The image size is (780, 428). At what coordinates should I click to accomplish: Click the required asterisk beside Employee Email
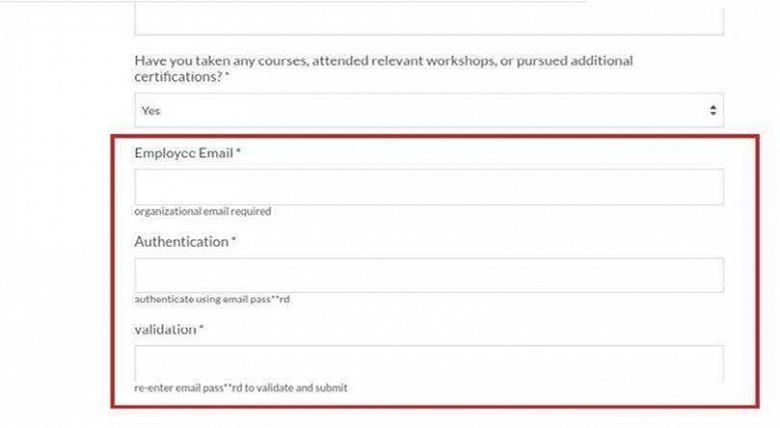tap(239, 153)
